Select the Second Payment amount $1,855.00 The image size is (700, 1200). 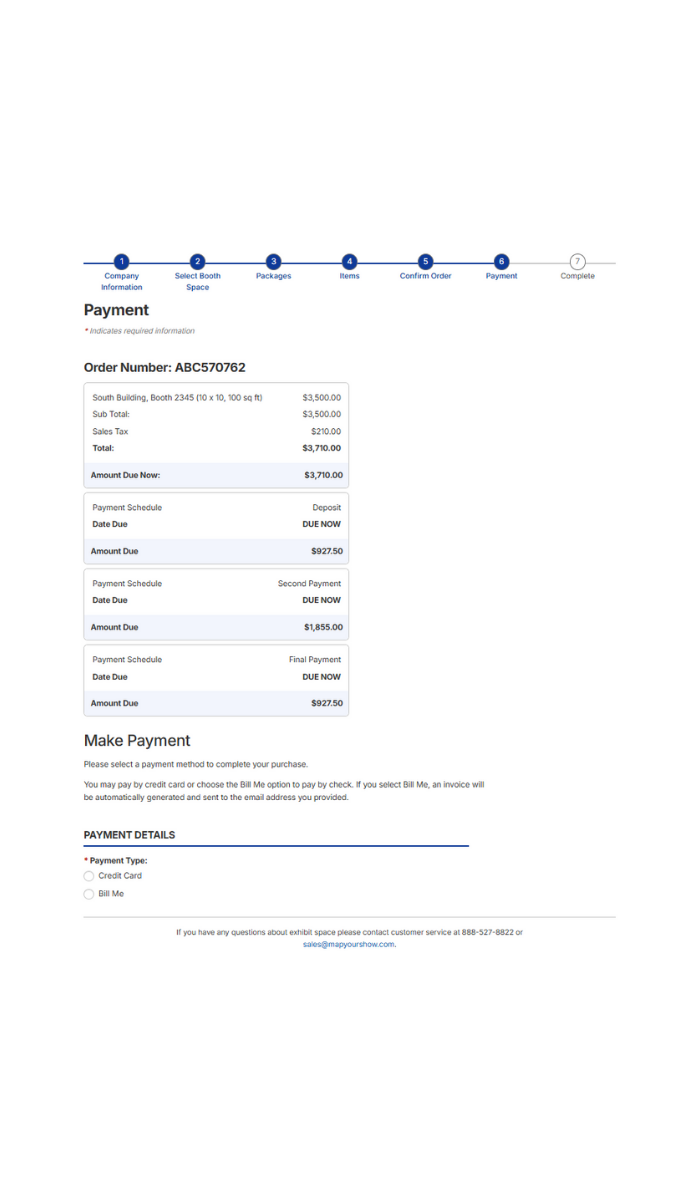323,628
